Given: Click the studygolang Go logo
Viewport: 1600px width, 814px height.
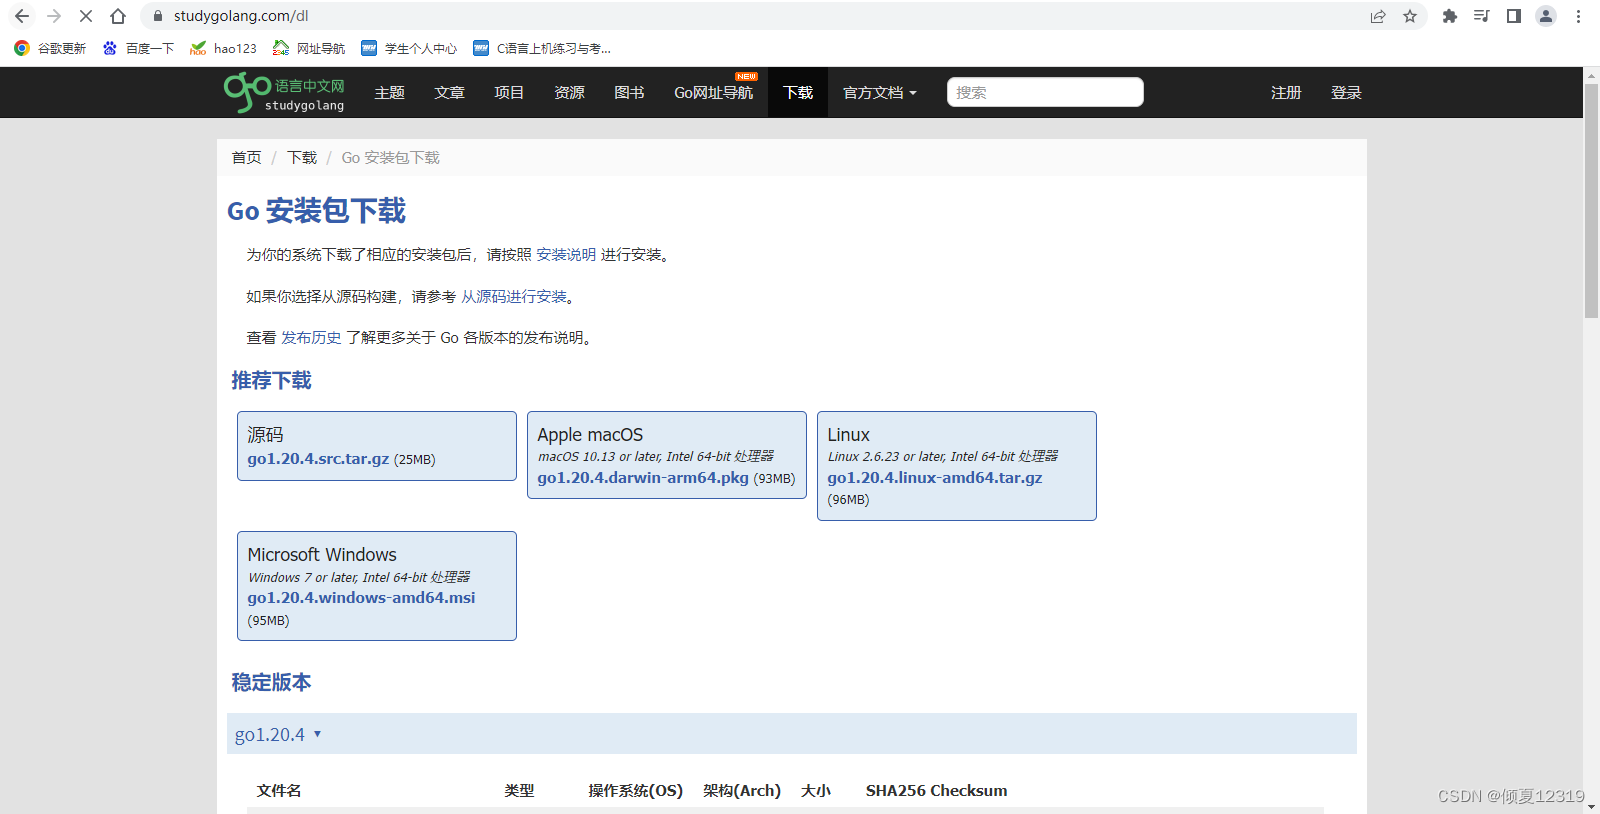Looking at the screenshot, I should point(284,93).
